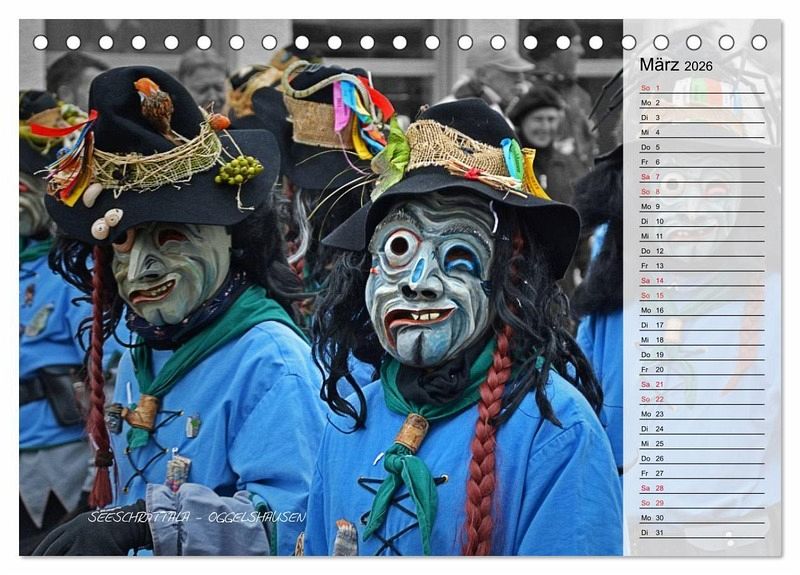800x575 pixels.
Task: Click the grey-blue witch mask face
Action: click(x=429, y=280)
